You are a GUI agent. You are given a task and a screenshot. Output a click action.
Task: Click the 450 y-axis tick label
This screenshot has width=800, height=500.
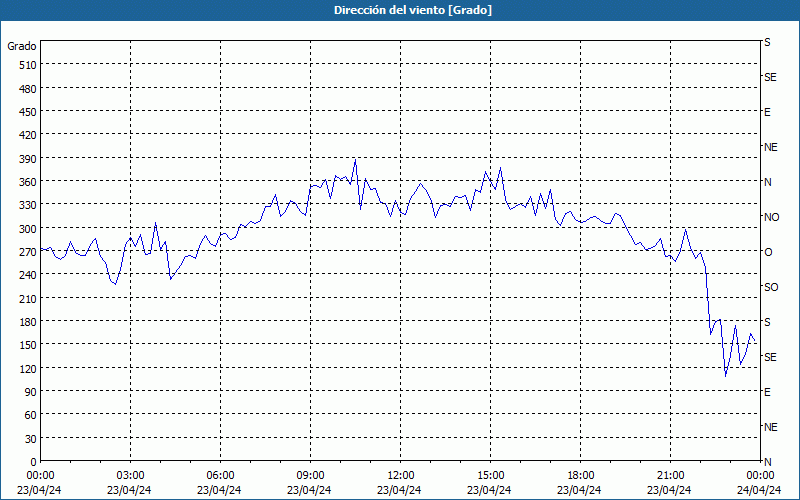(28, 112)
